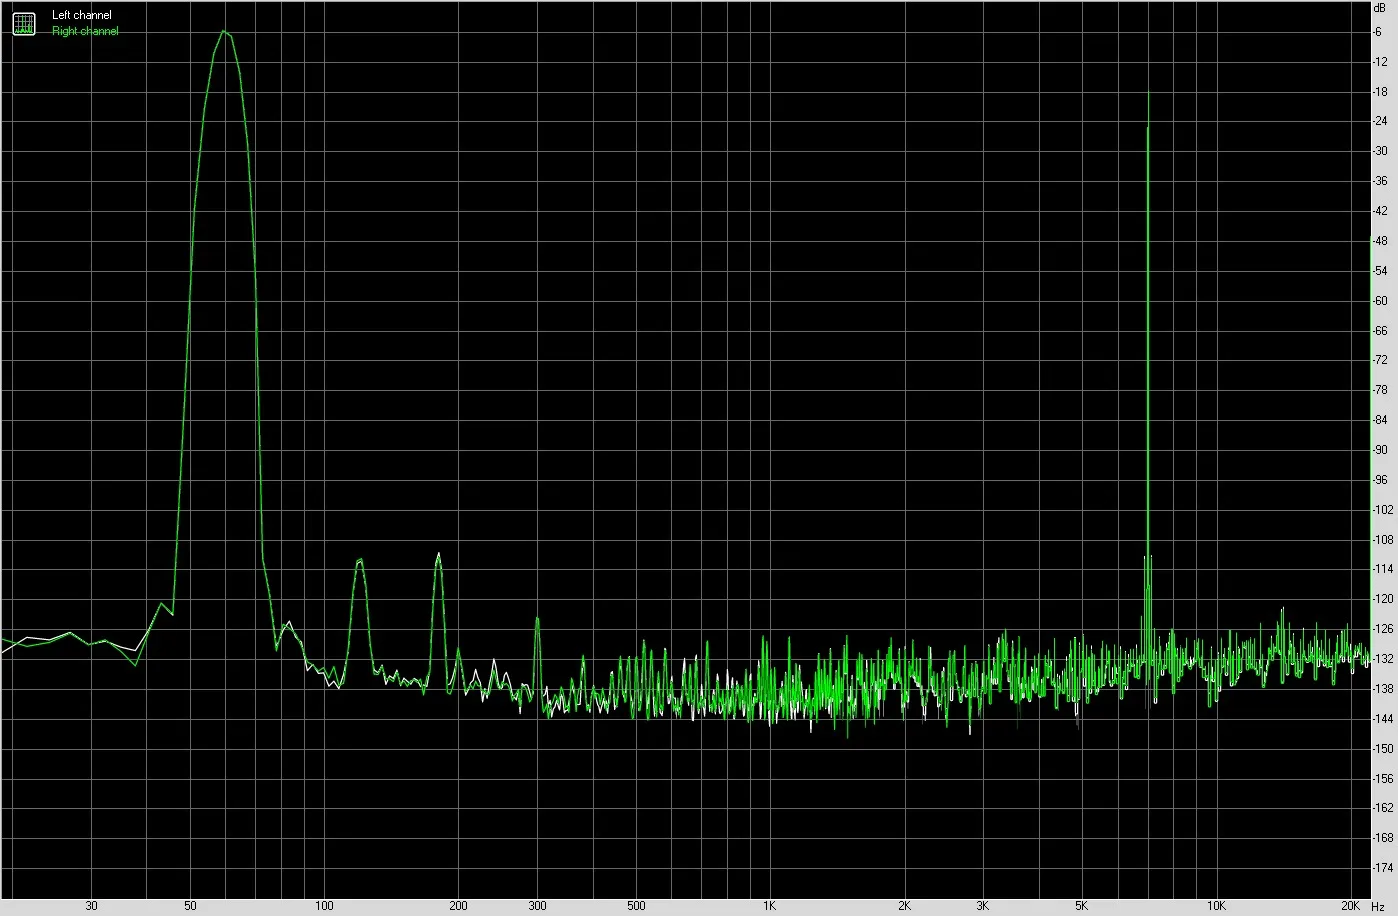This screenshot has width=1398, height=916.
Task: Click the 1K frequency axis label
Action: (769, 906)
